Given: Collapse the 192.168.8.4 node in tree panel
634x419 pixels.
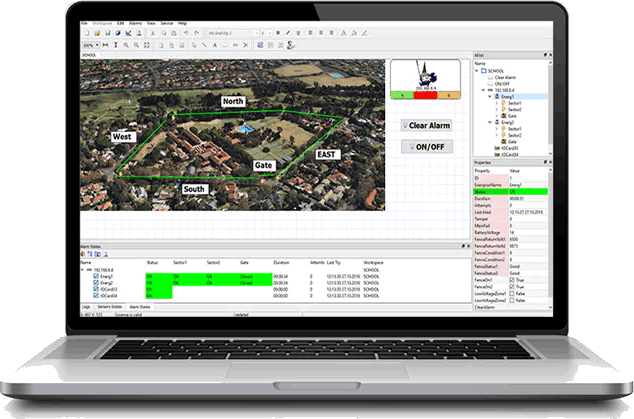Looking at the screenshot, I should coord(483,90).
